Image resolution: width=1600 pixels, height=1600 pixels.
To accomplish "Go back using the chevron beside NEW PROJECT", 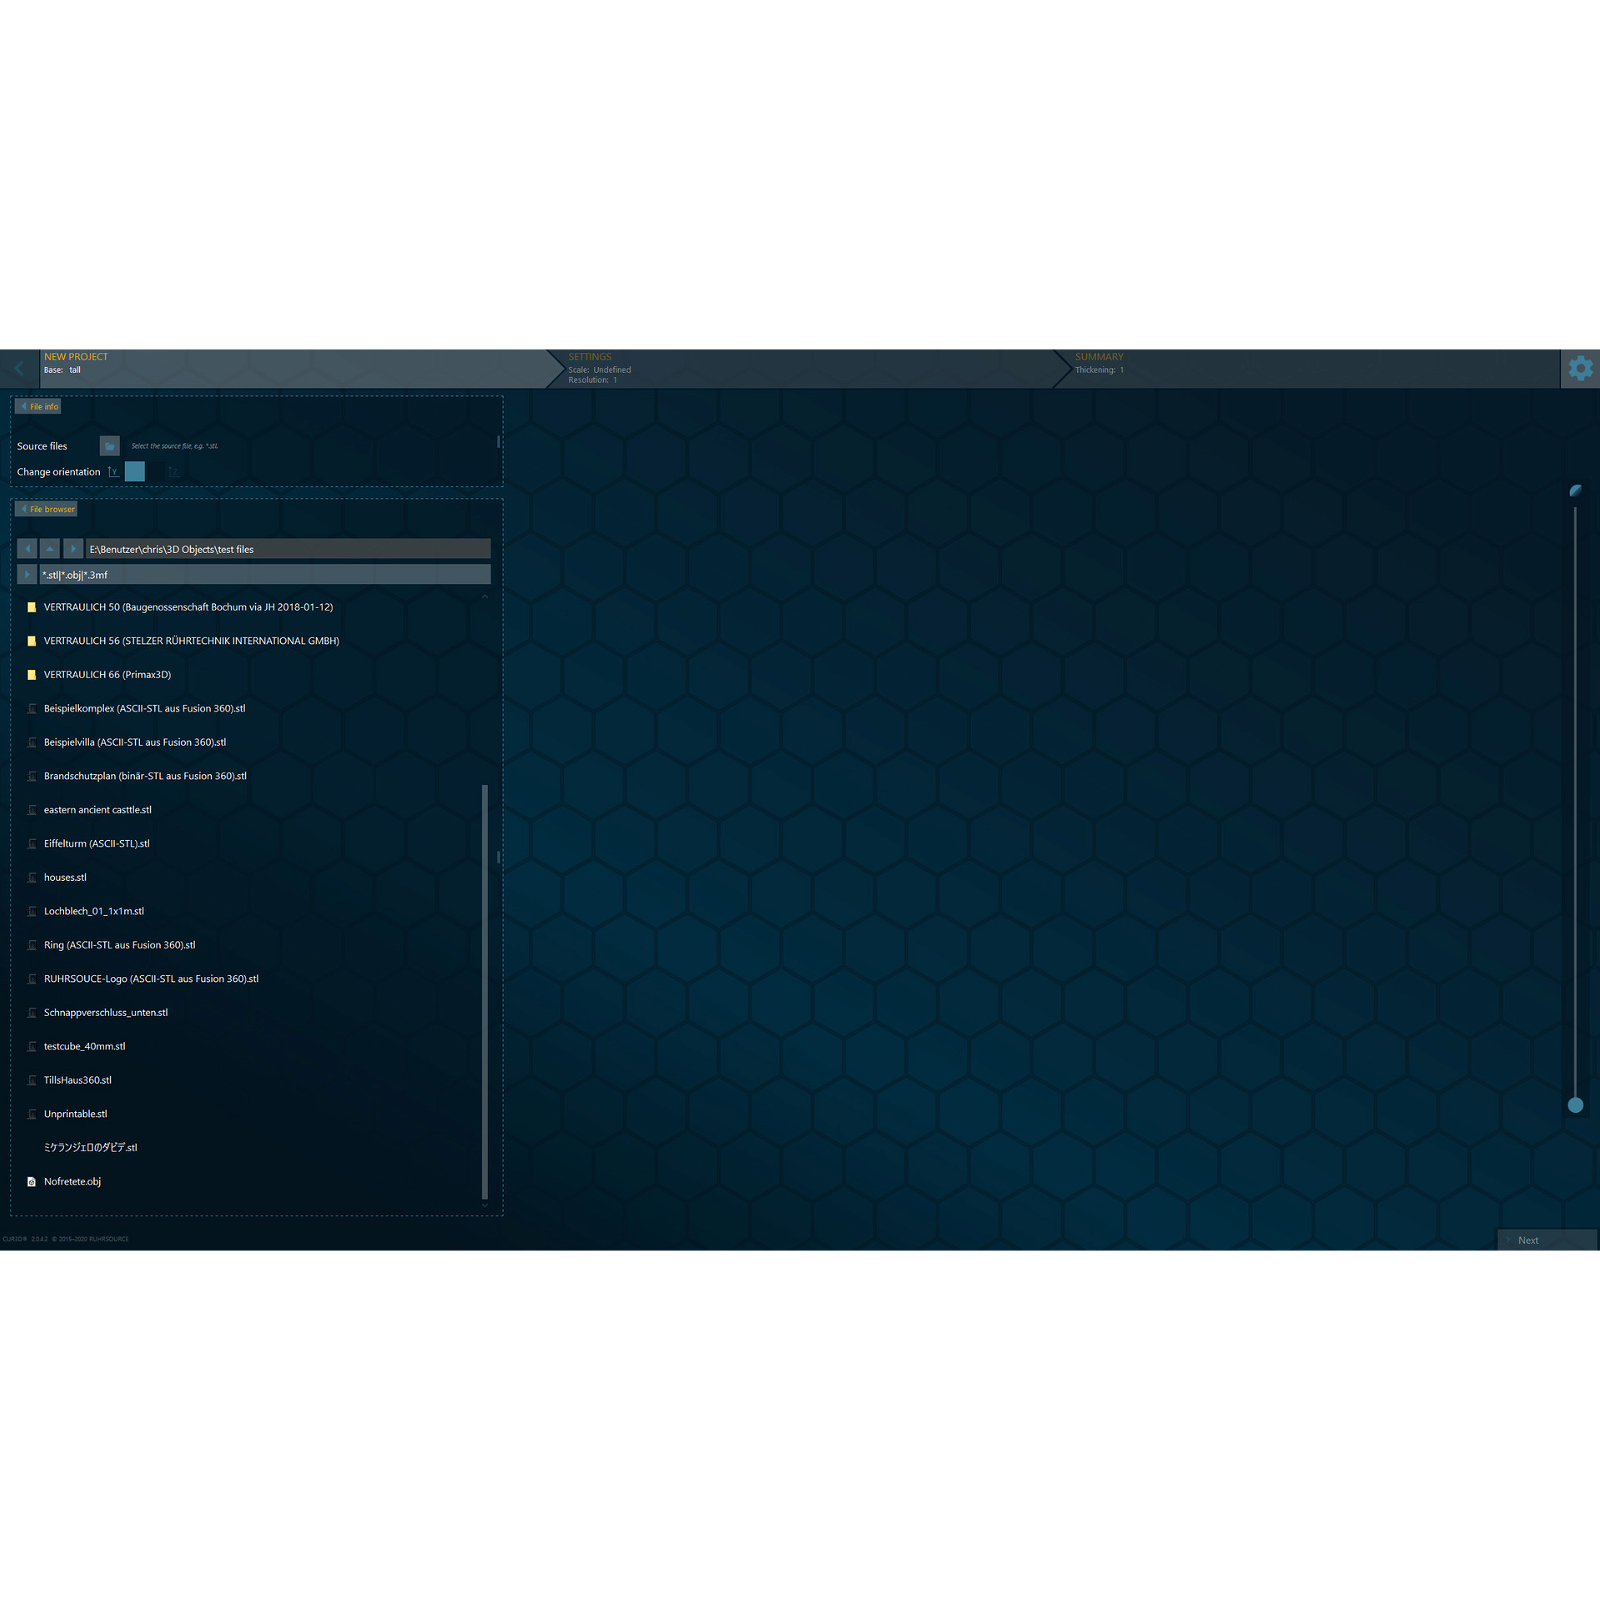I will pos(19,368).
